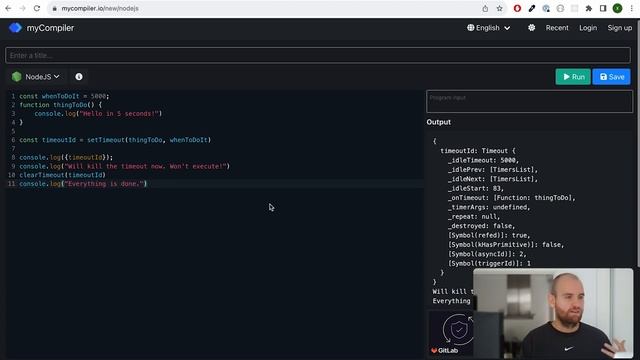Click the presenter webcam overlay

(553, 313)
